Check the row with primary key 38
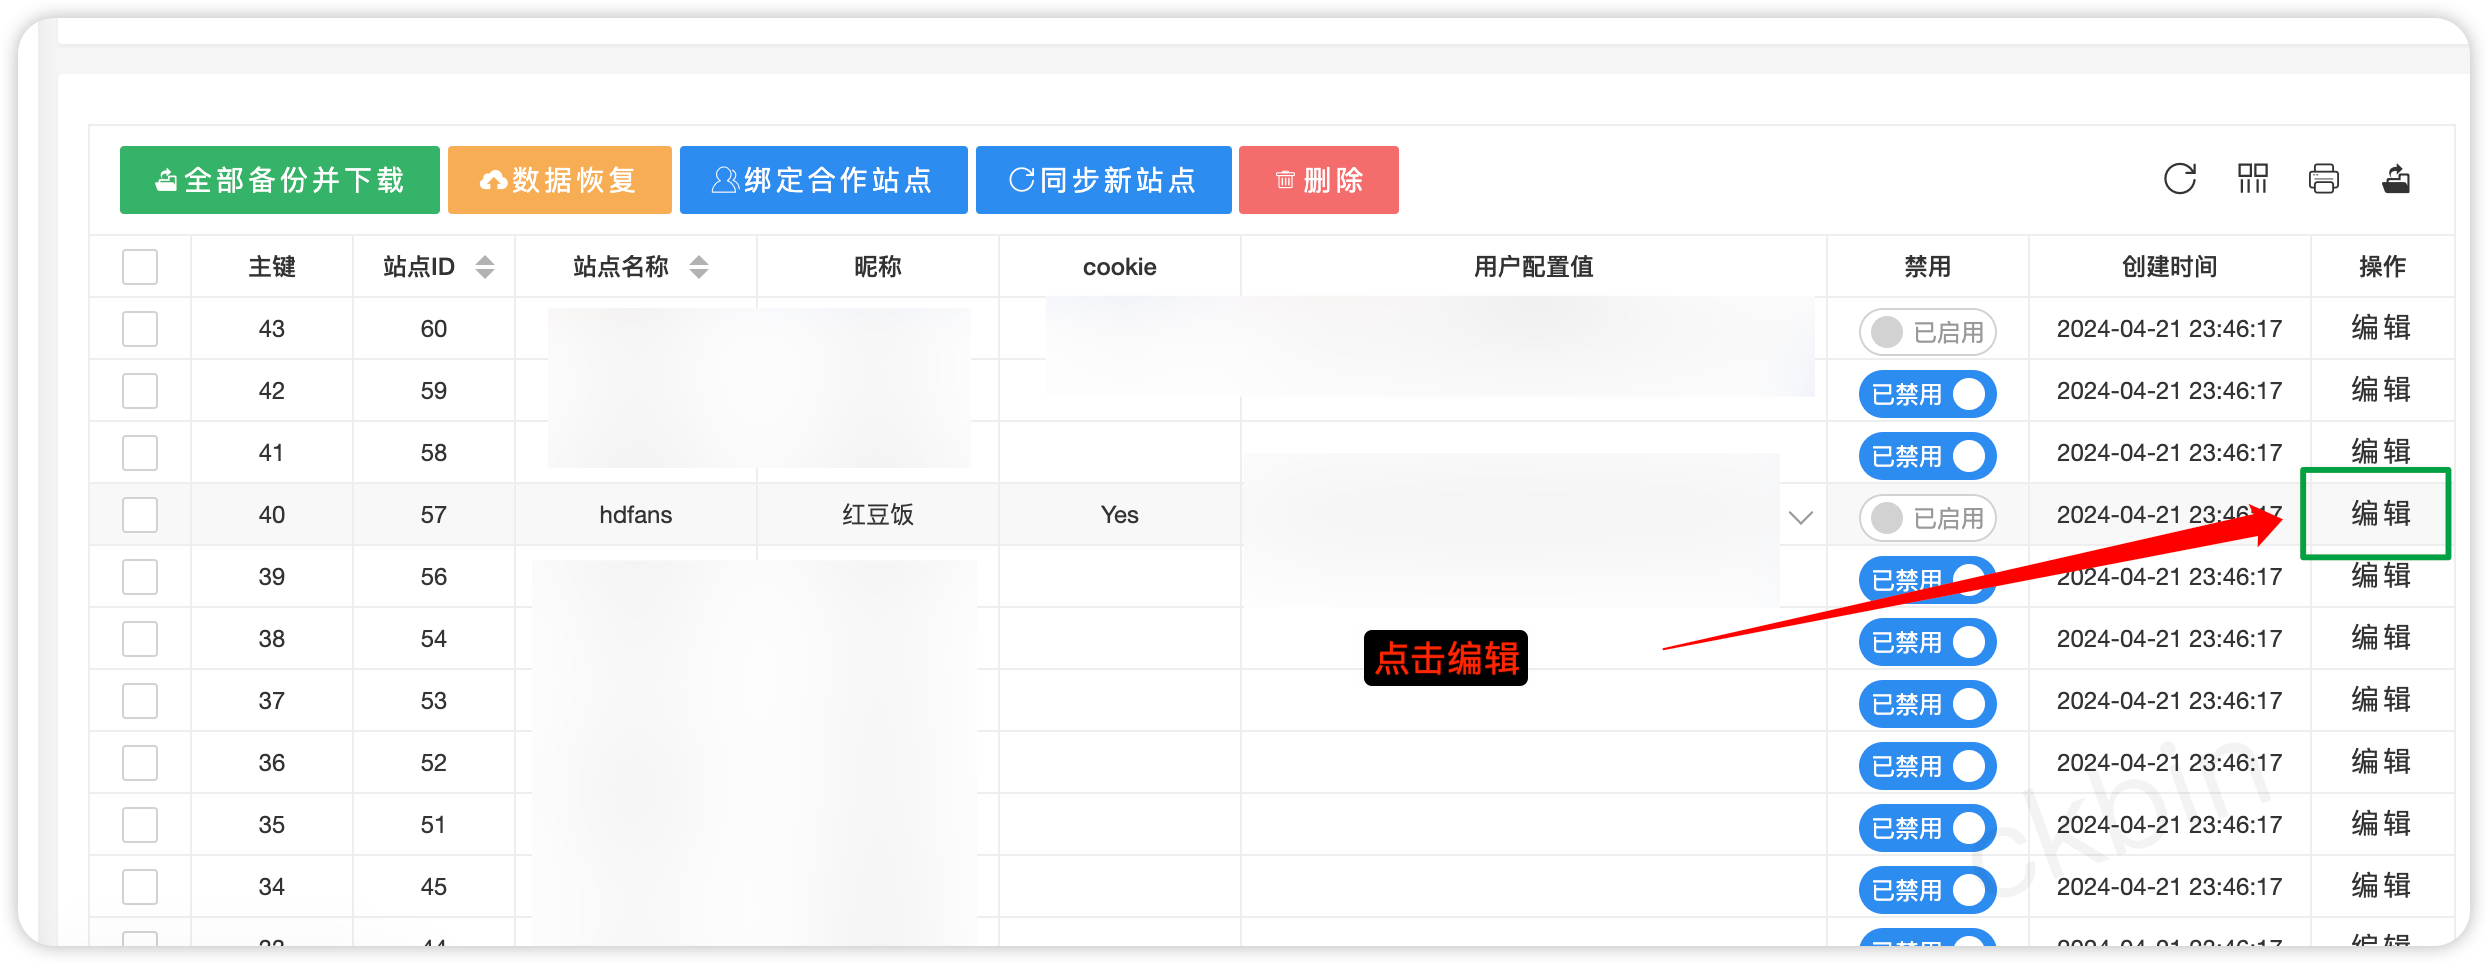Image resolution: width=2488 pixels, height=964 pixels. (x=140, y=639)
